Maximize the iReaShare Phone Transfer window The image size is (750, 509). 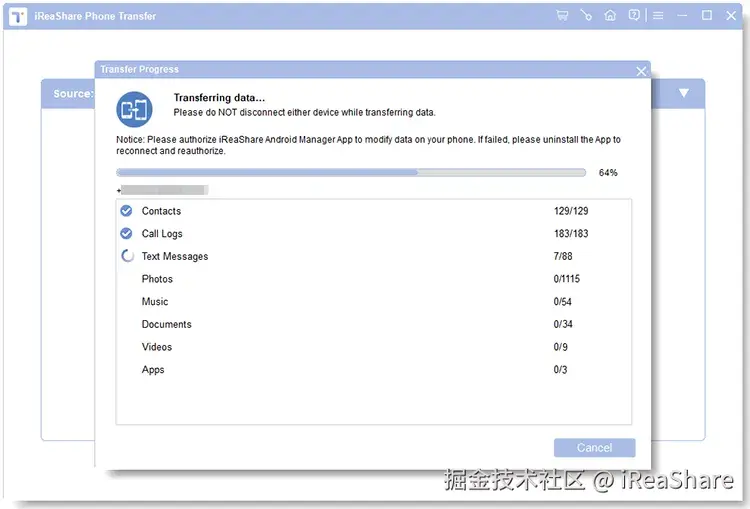tap(706, 15)
